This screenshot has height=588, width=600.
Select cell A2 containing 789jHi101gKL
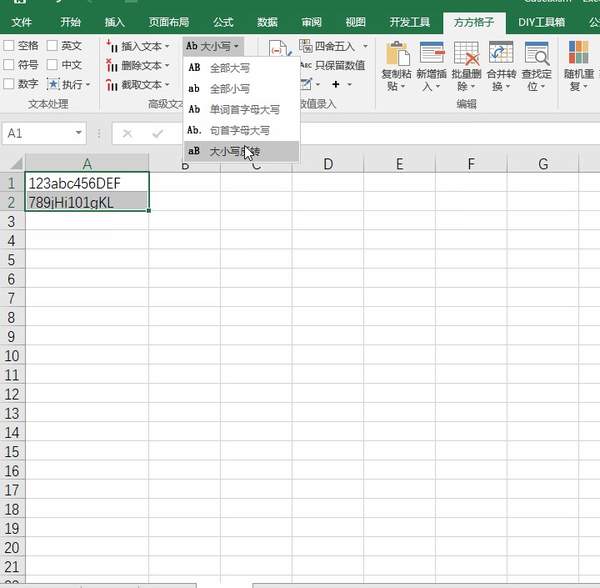[x=87, y=202]
